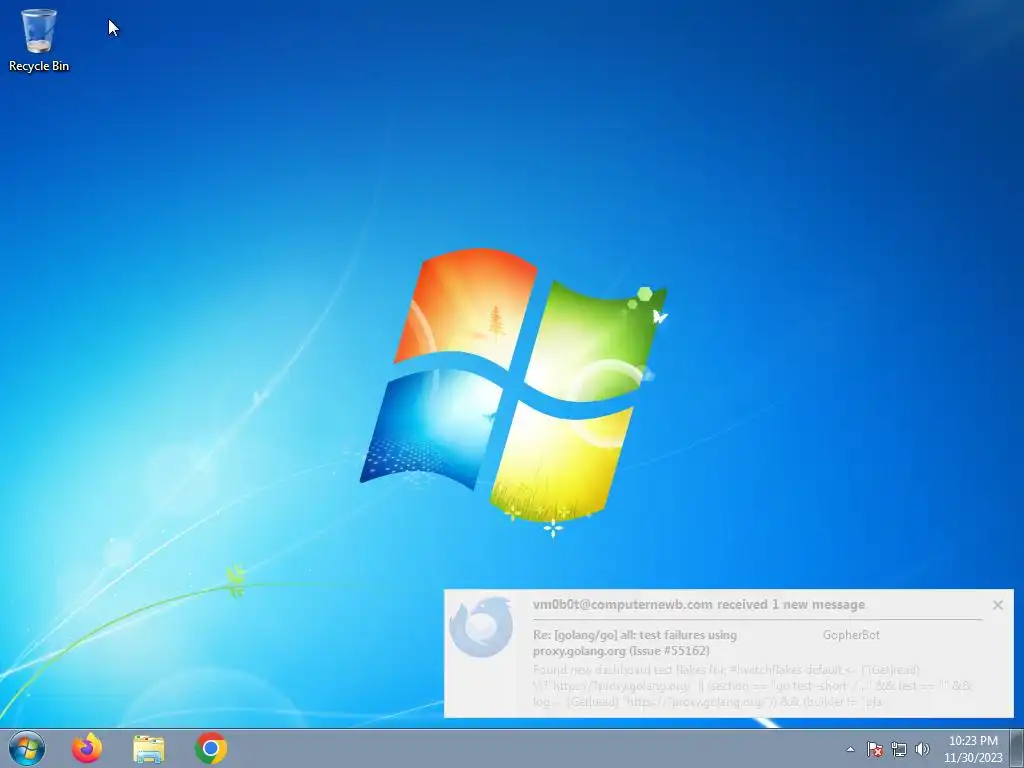The height and width of the screenshot is (768, 1024).
Task: Open the golang/go test failures message subject
Action: (635, 643)
